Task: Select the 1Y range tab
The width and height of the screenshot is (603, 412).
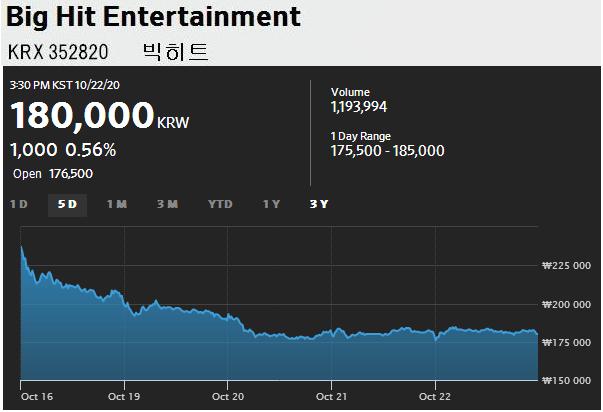Action: pos(271,204)
